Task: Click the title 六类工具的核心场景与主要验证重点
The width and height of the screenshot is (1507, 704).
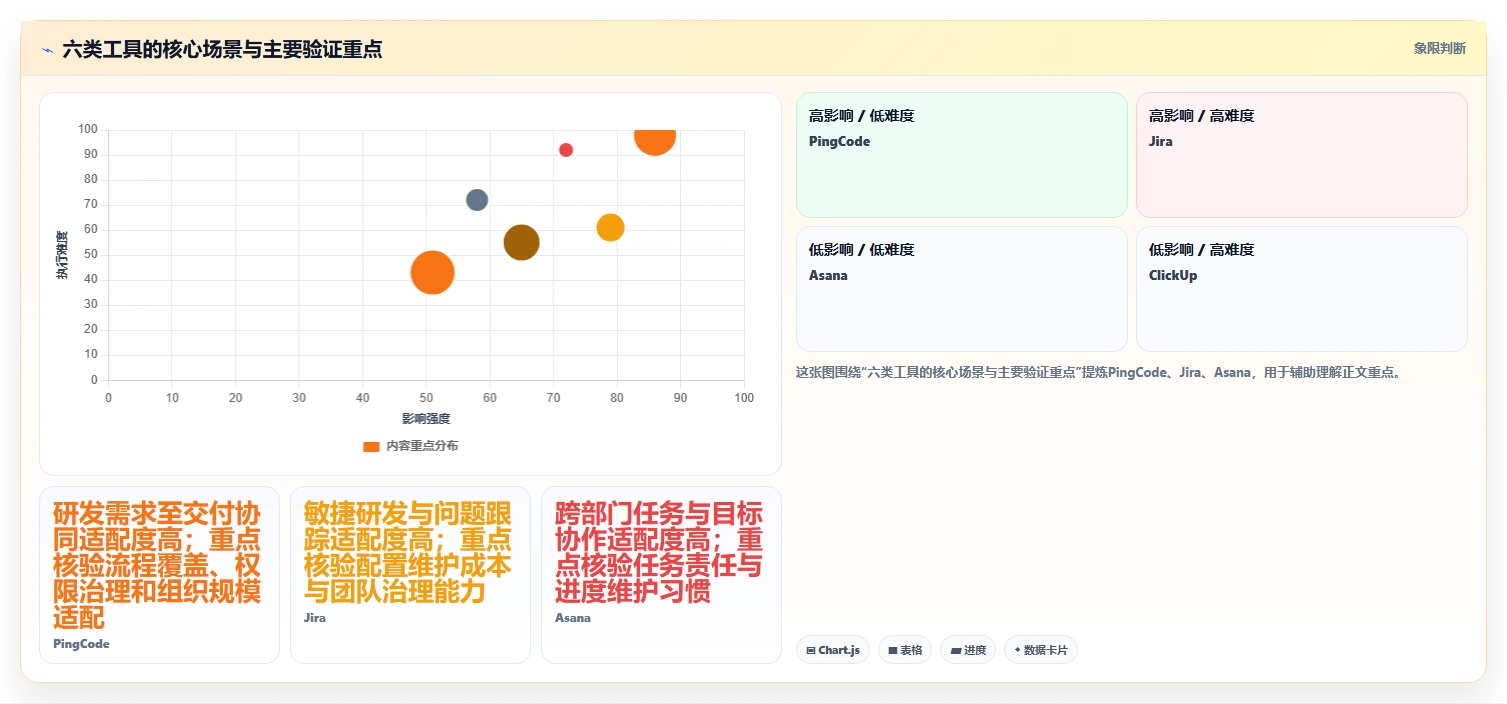Action: (x=222, y=50)
